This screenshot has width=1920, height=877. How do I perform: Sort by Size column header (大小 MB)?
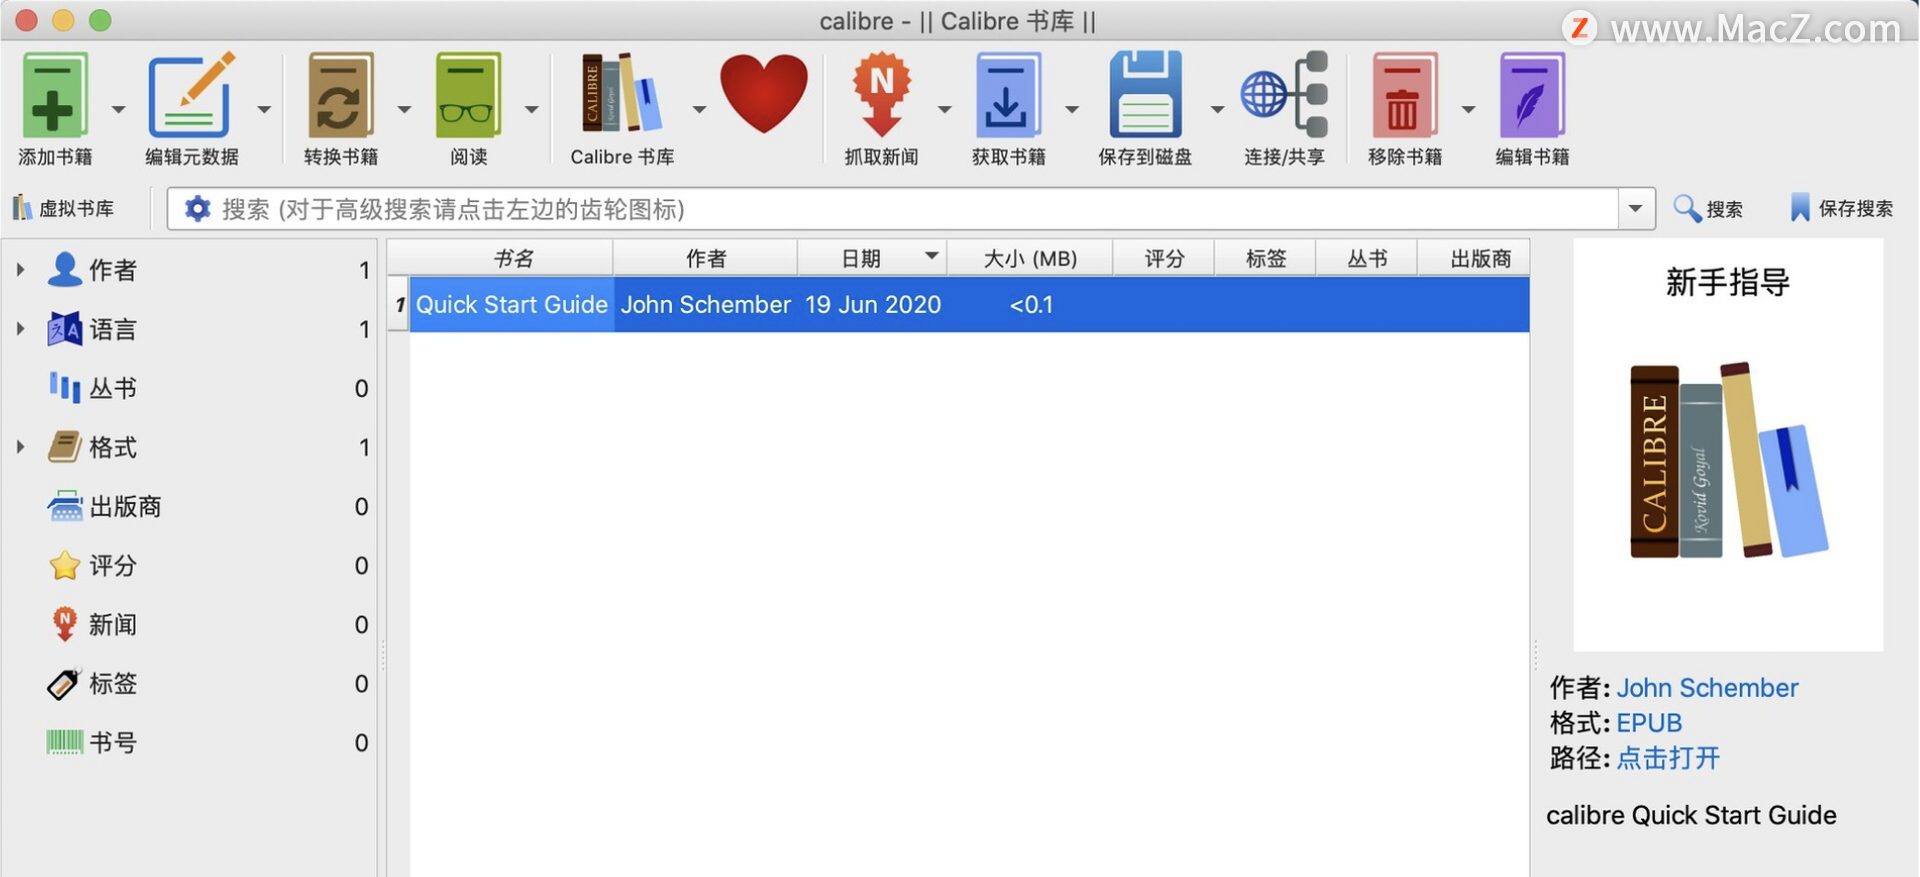click(x=1029, y=259)
